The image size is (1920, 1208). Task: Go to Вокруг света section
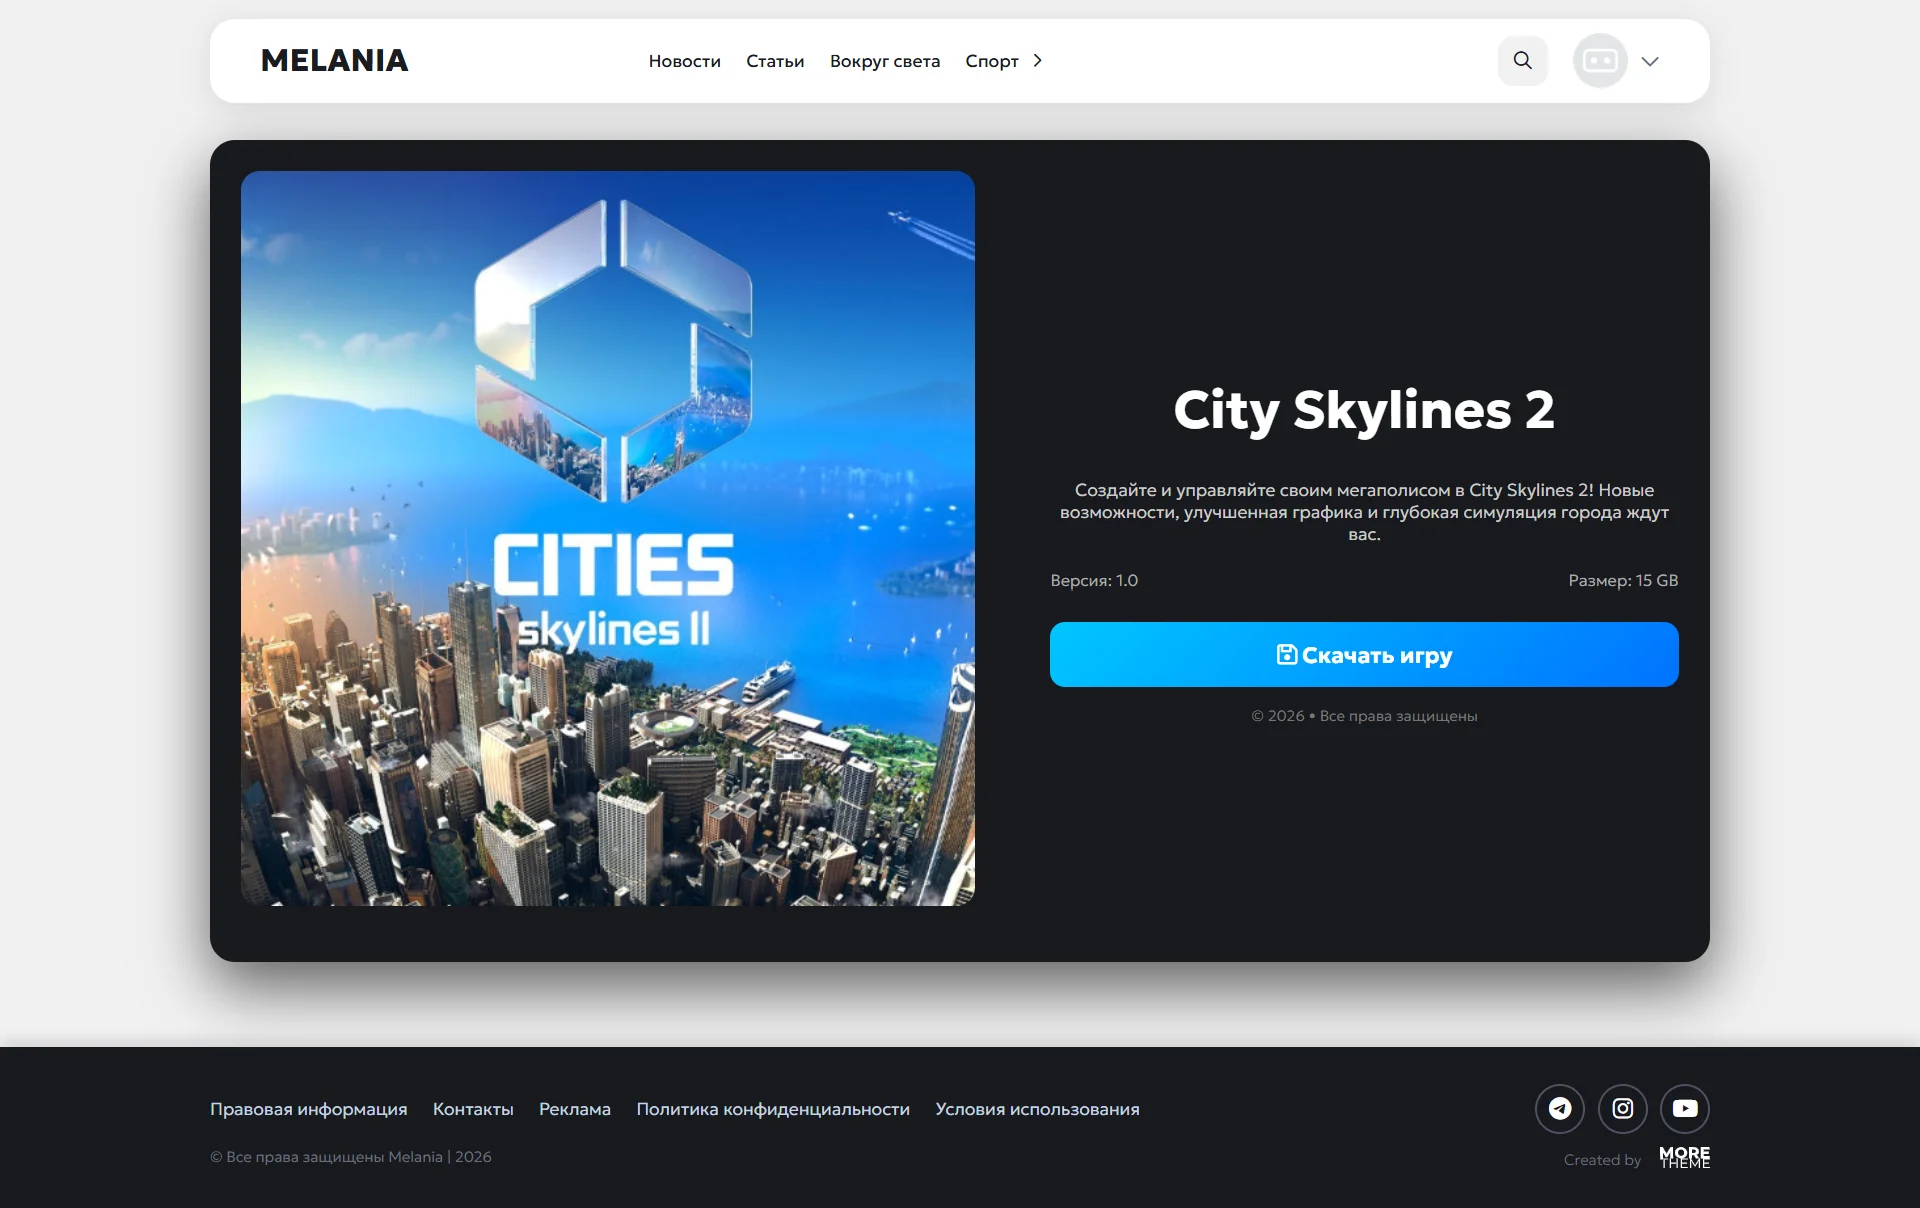(x=884, y=61)
